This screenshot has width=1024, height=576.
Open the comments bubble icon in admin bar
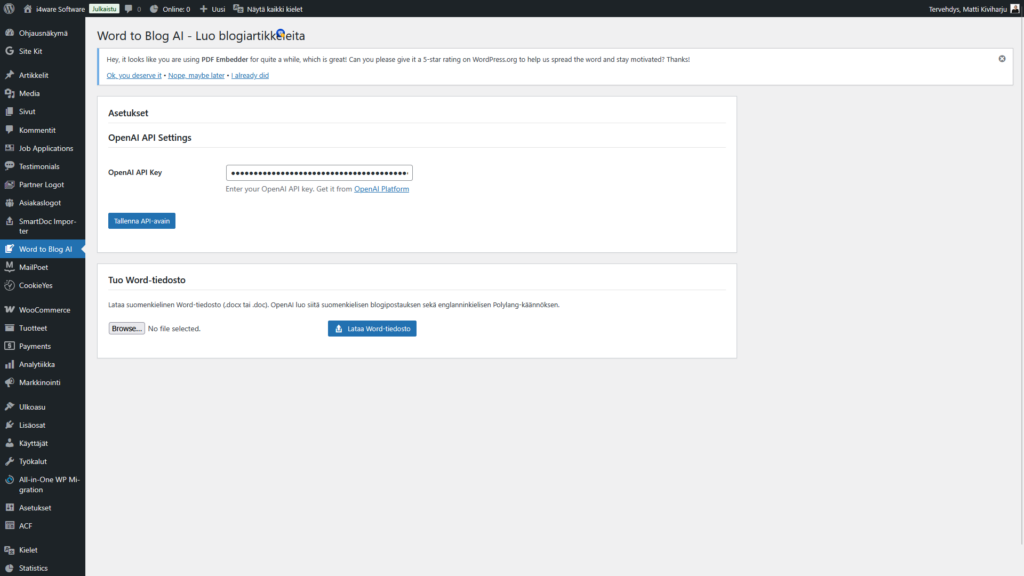[129, 9]
